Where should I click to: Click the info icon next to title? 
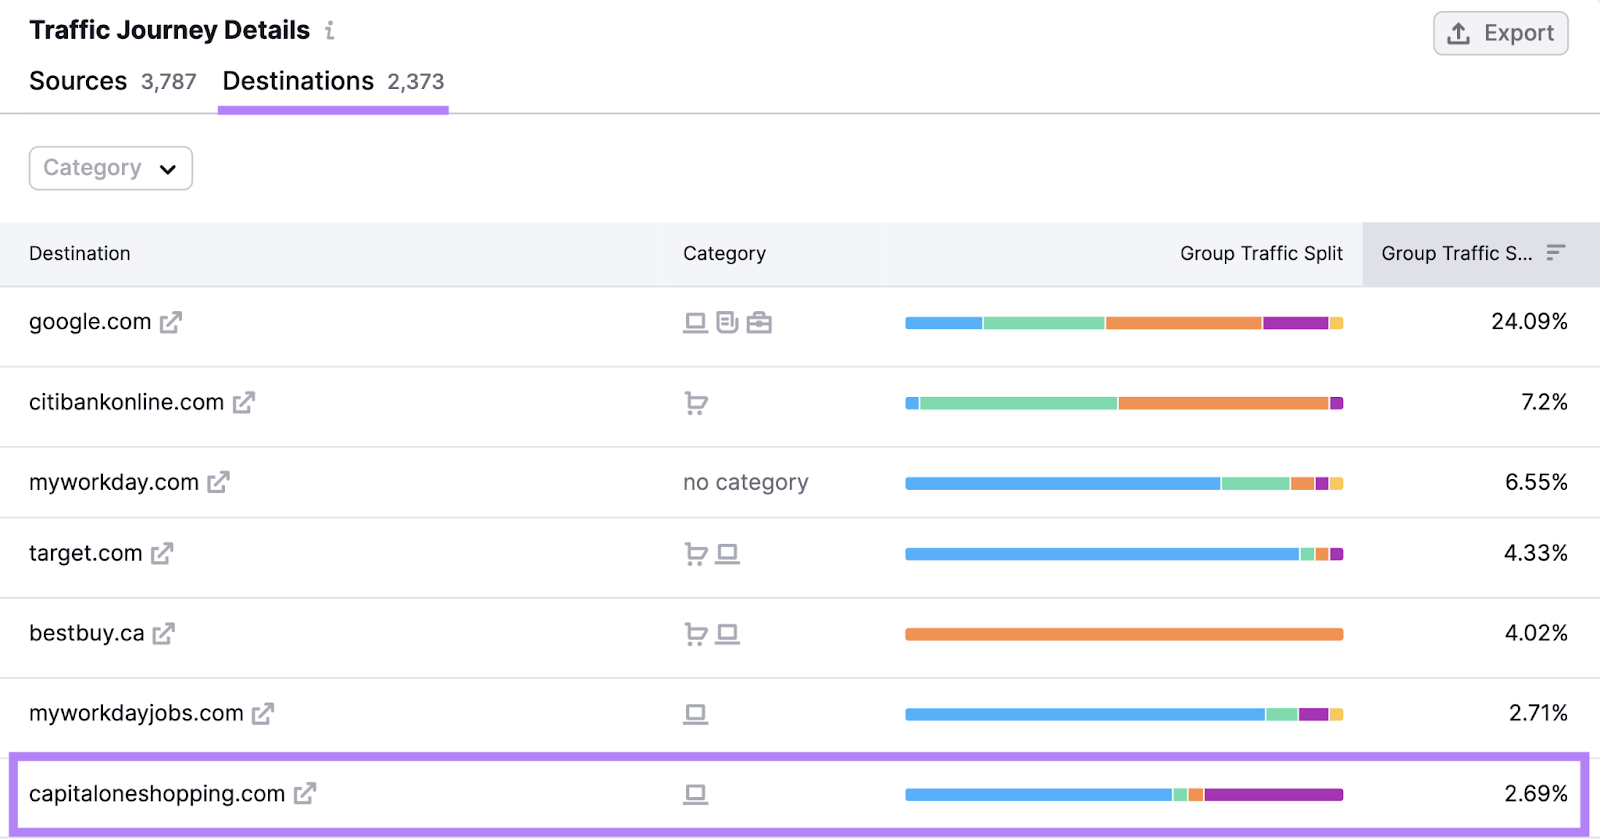329,31
